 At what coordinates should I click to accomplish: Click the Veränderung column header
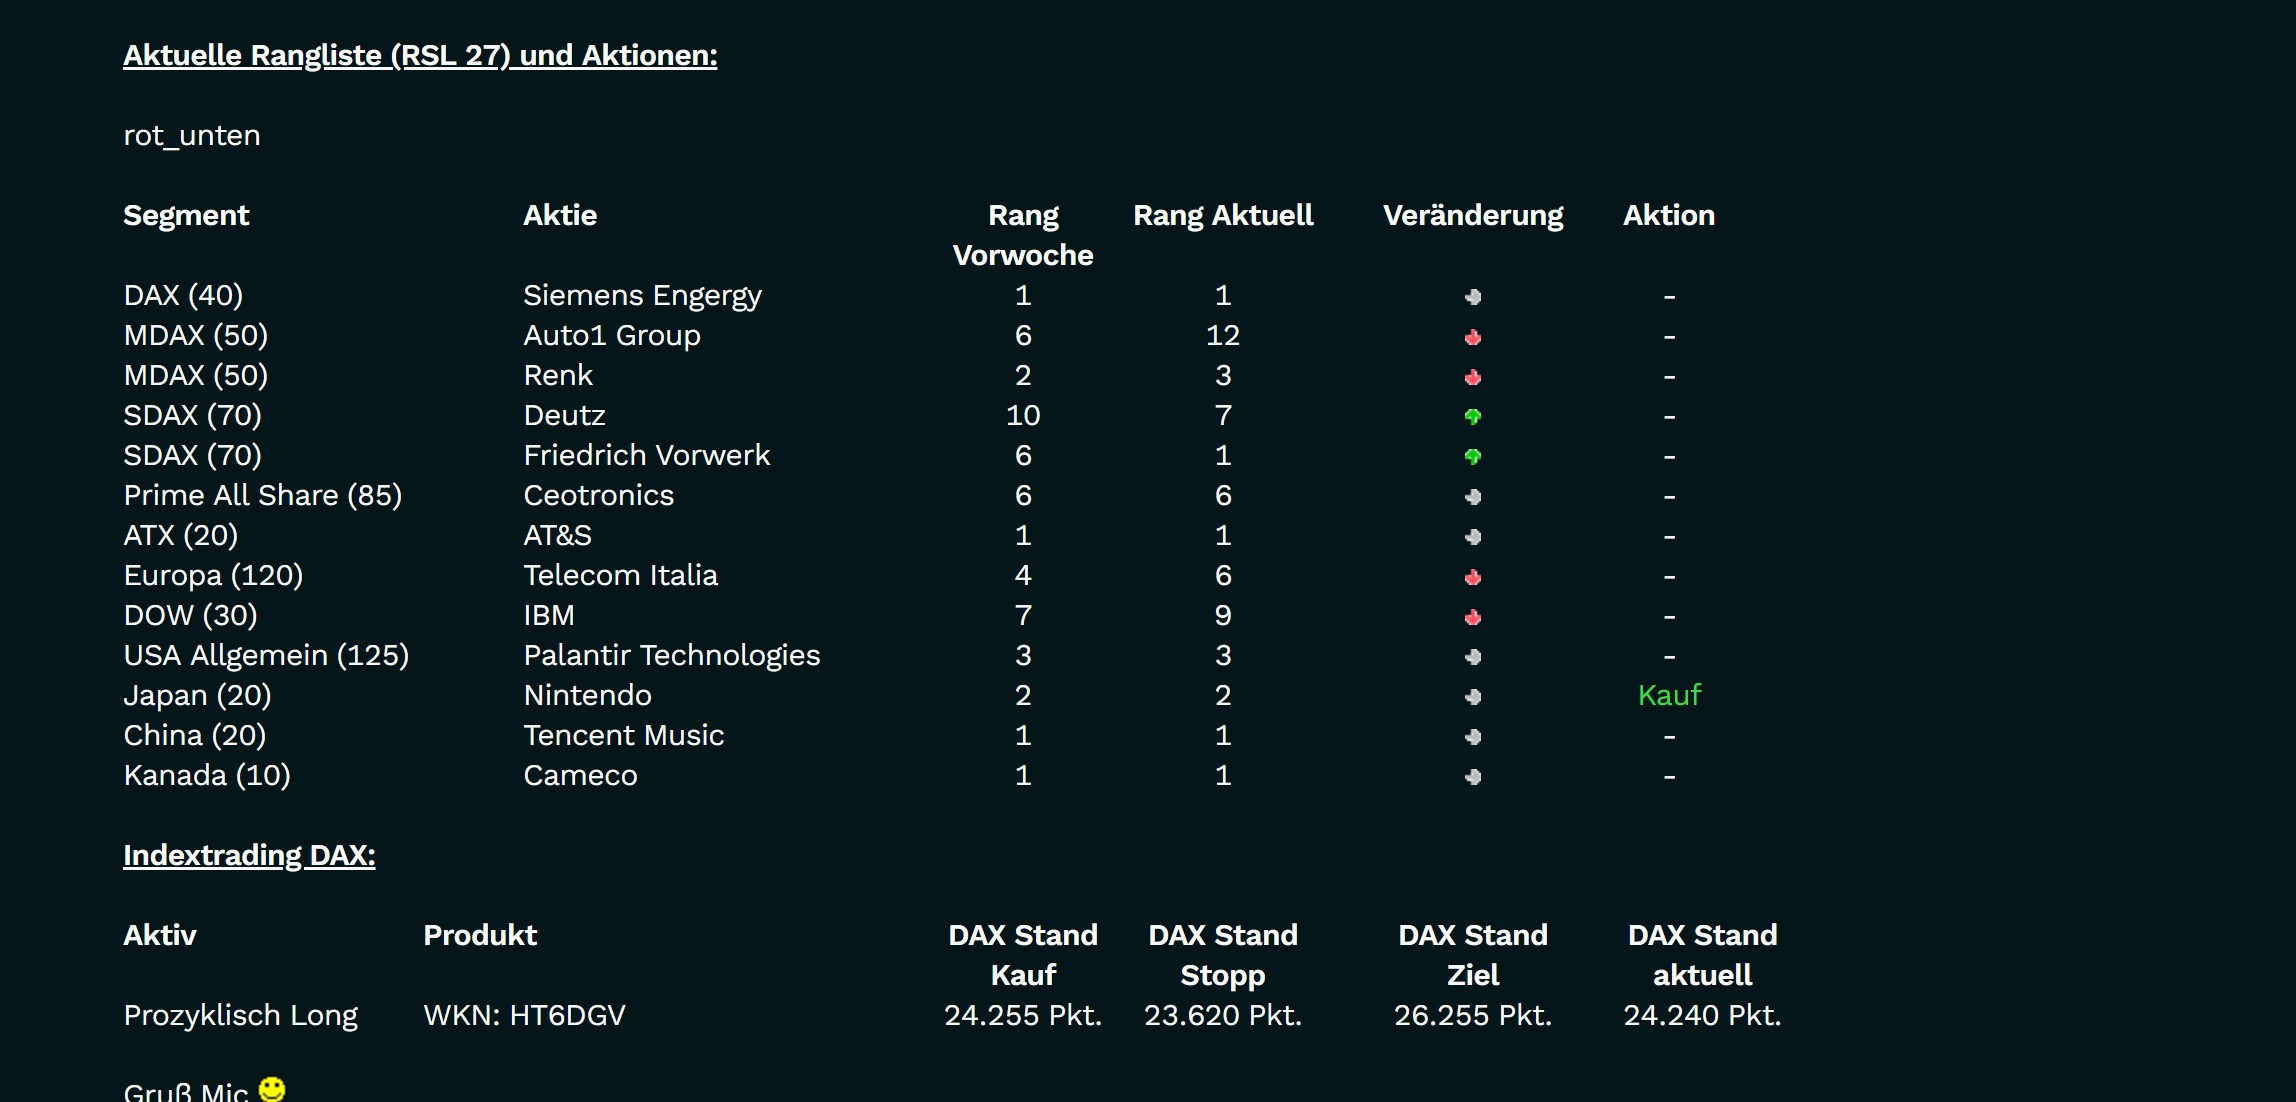pyautogui.click(x=1473, y=216)
